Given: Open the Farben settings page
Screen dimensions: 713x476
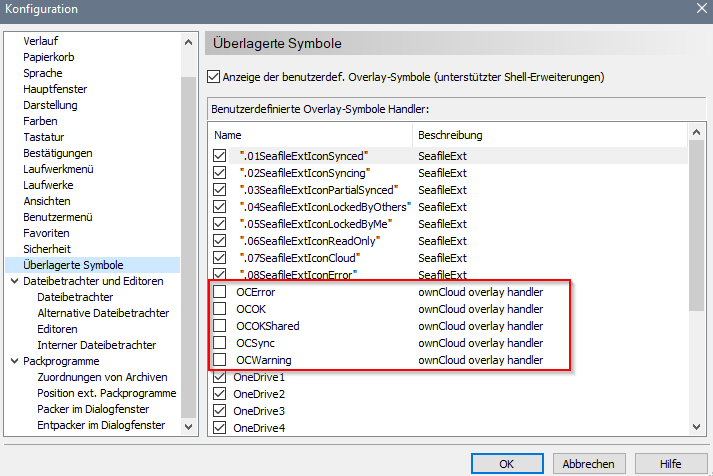Looking at the screenshot, I should point(40,121).
